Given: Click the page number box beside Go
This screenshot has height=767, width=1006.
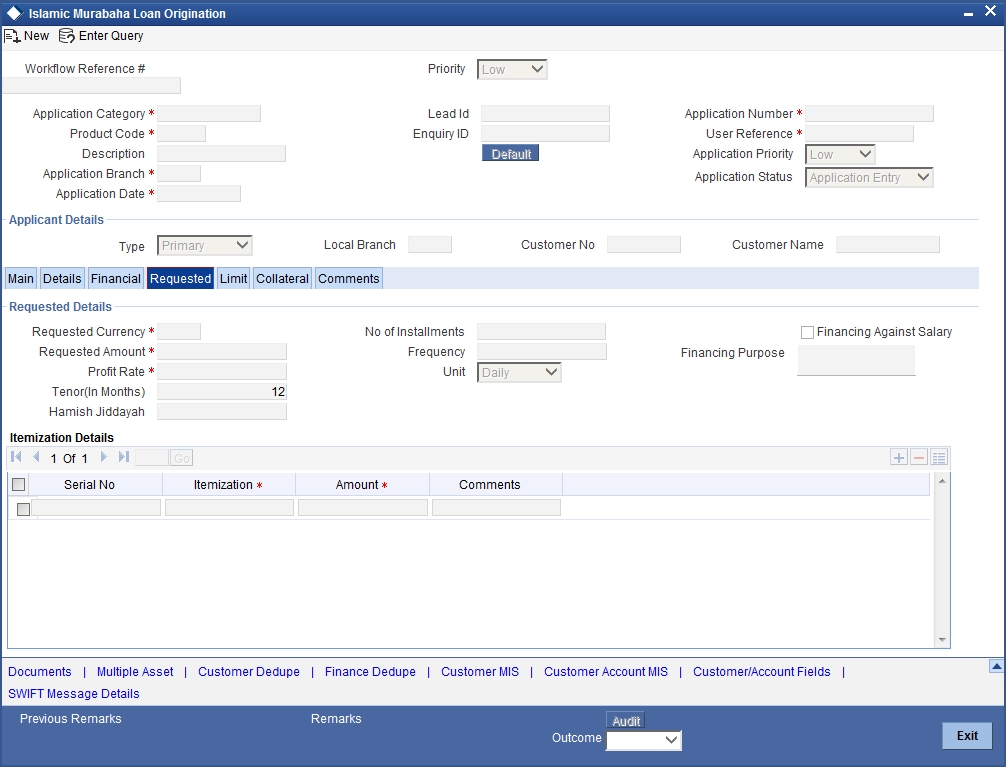Looking at the screenshot, I should pyautogui.click(x=152, y=458).
